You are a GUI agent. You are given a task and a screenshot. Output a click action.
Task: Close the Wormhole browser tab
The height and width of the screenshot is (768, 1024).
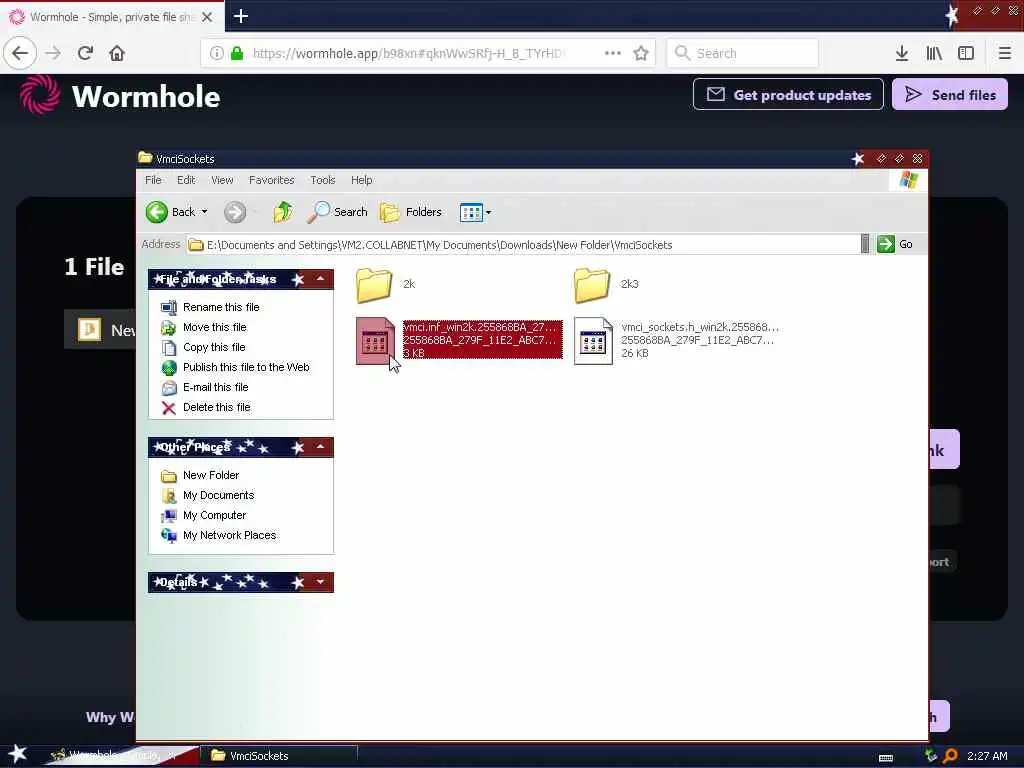(x=207, y=17)
